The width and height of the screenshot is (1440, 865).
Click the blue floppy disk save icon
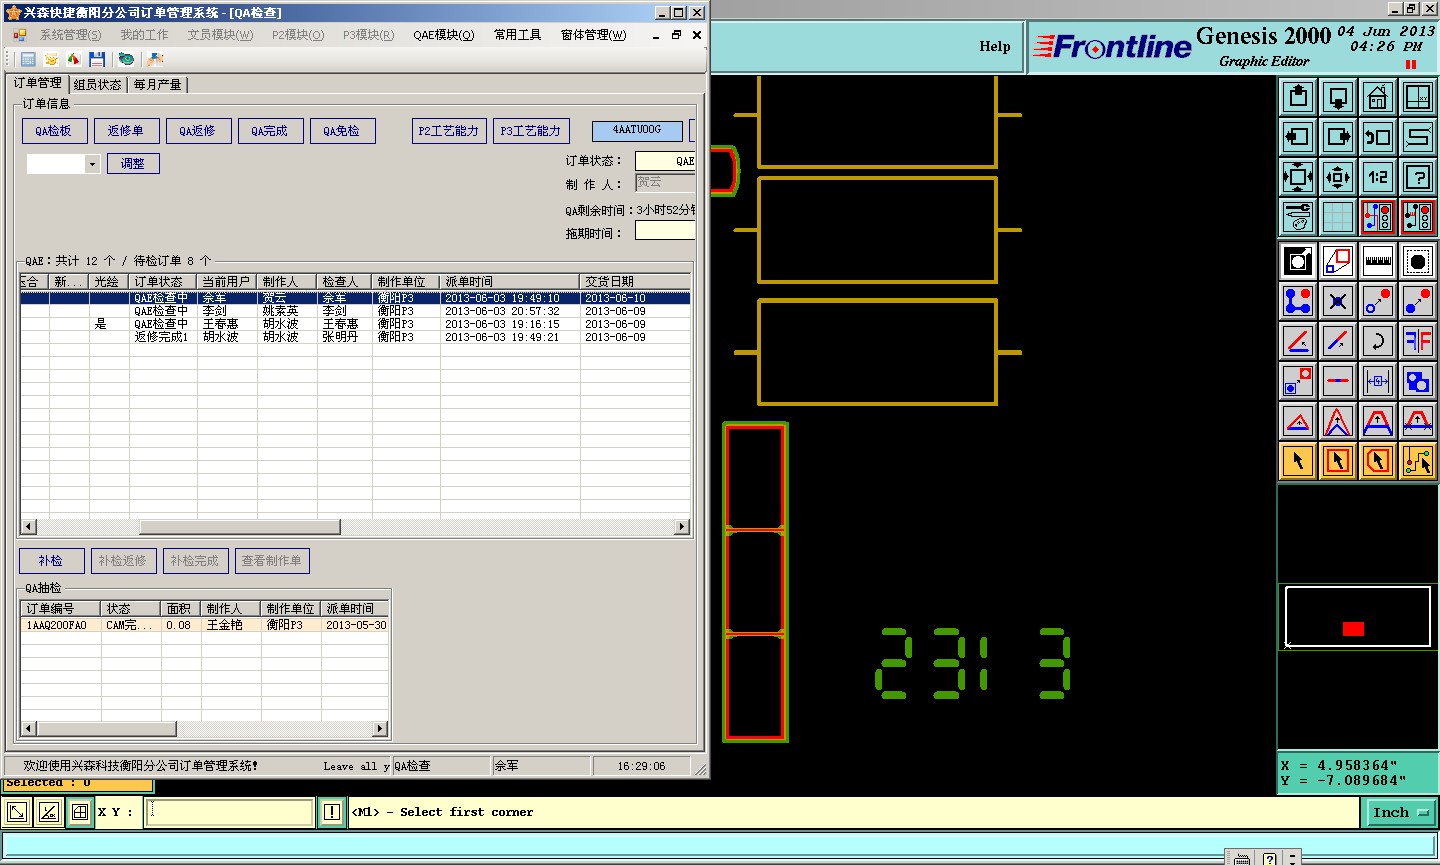pyautogui.click(x=97, y=59)
